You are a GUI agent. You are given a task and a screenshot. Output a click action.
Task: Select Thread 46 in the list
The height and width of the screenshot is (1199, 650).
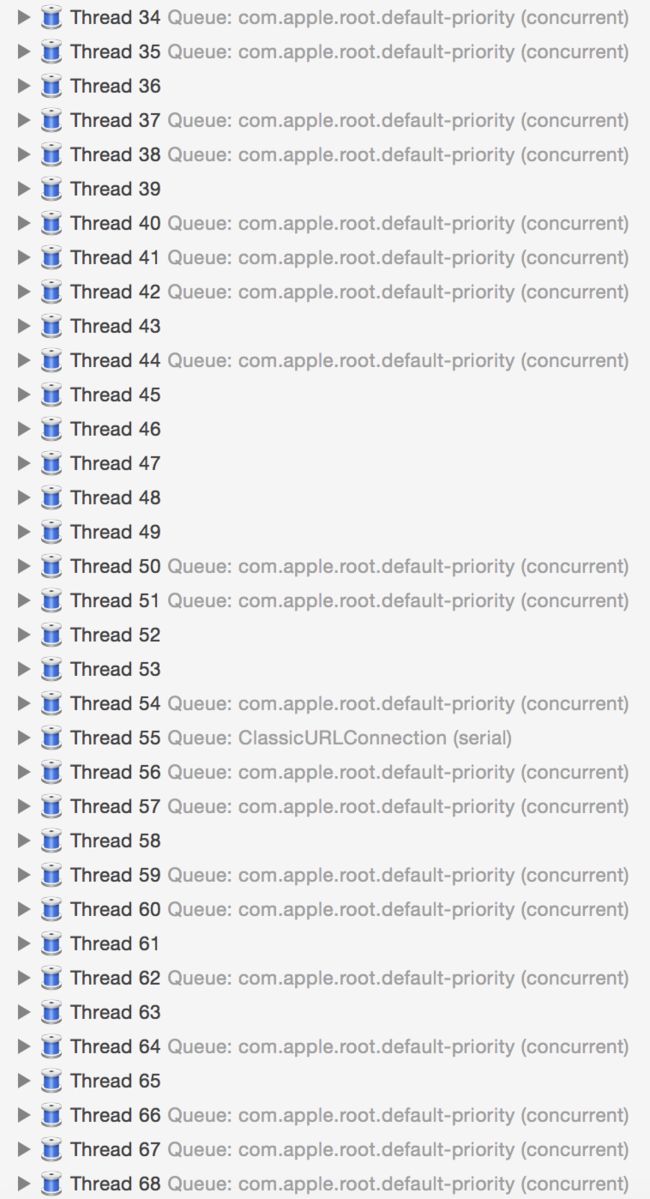point(115,429)
